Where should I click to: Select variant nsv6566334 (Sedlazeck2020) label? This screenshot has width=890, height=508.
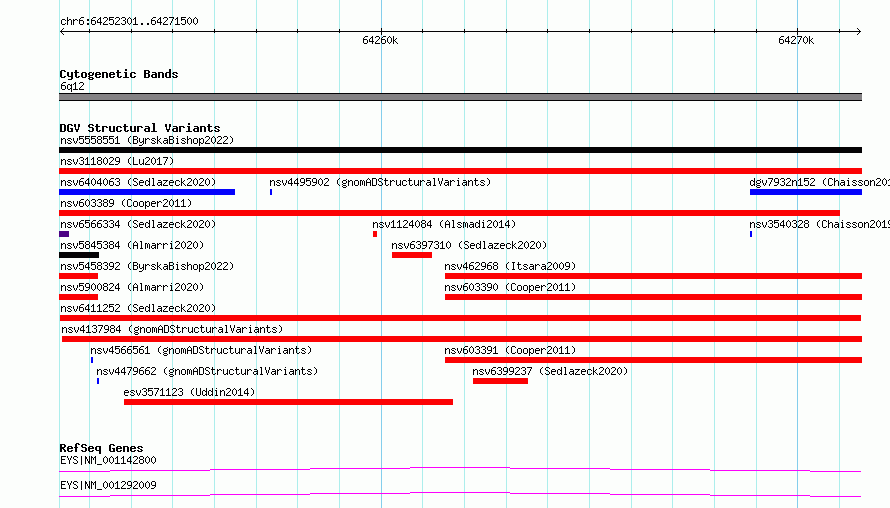click(138, 224)
